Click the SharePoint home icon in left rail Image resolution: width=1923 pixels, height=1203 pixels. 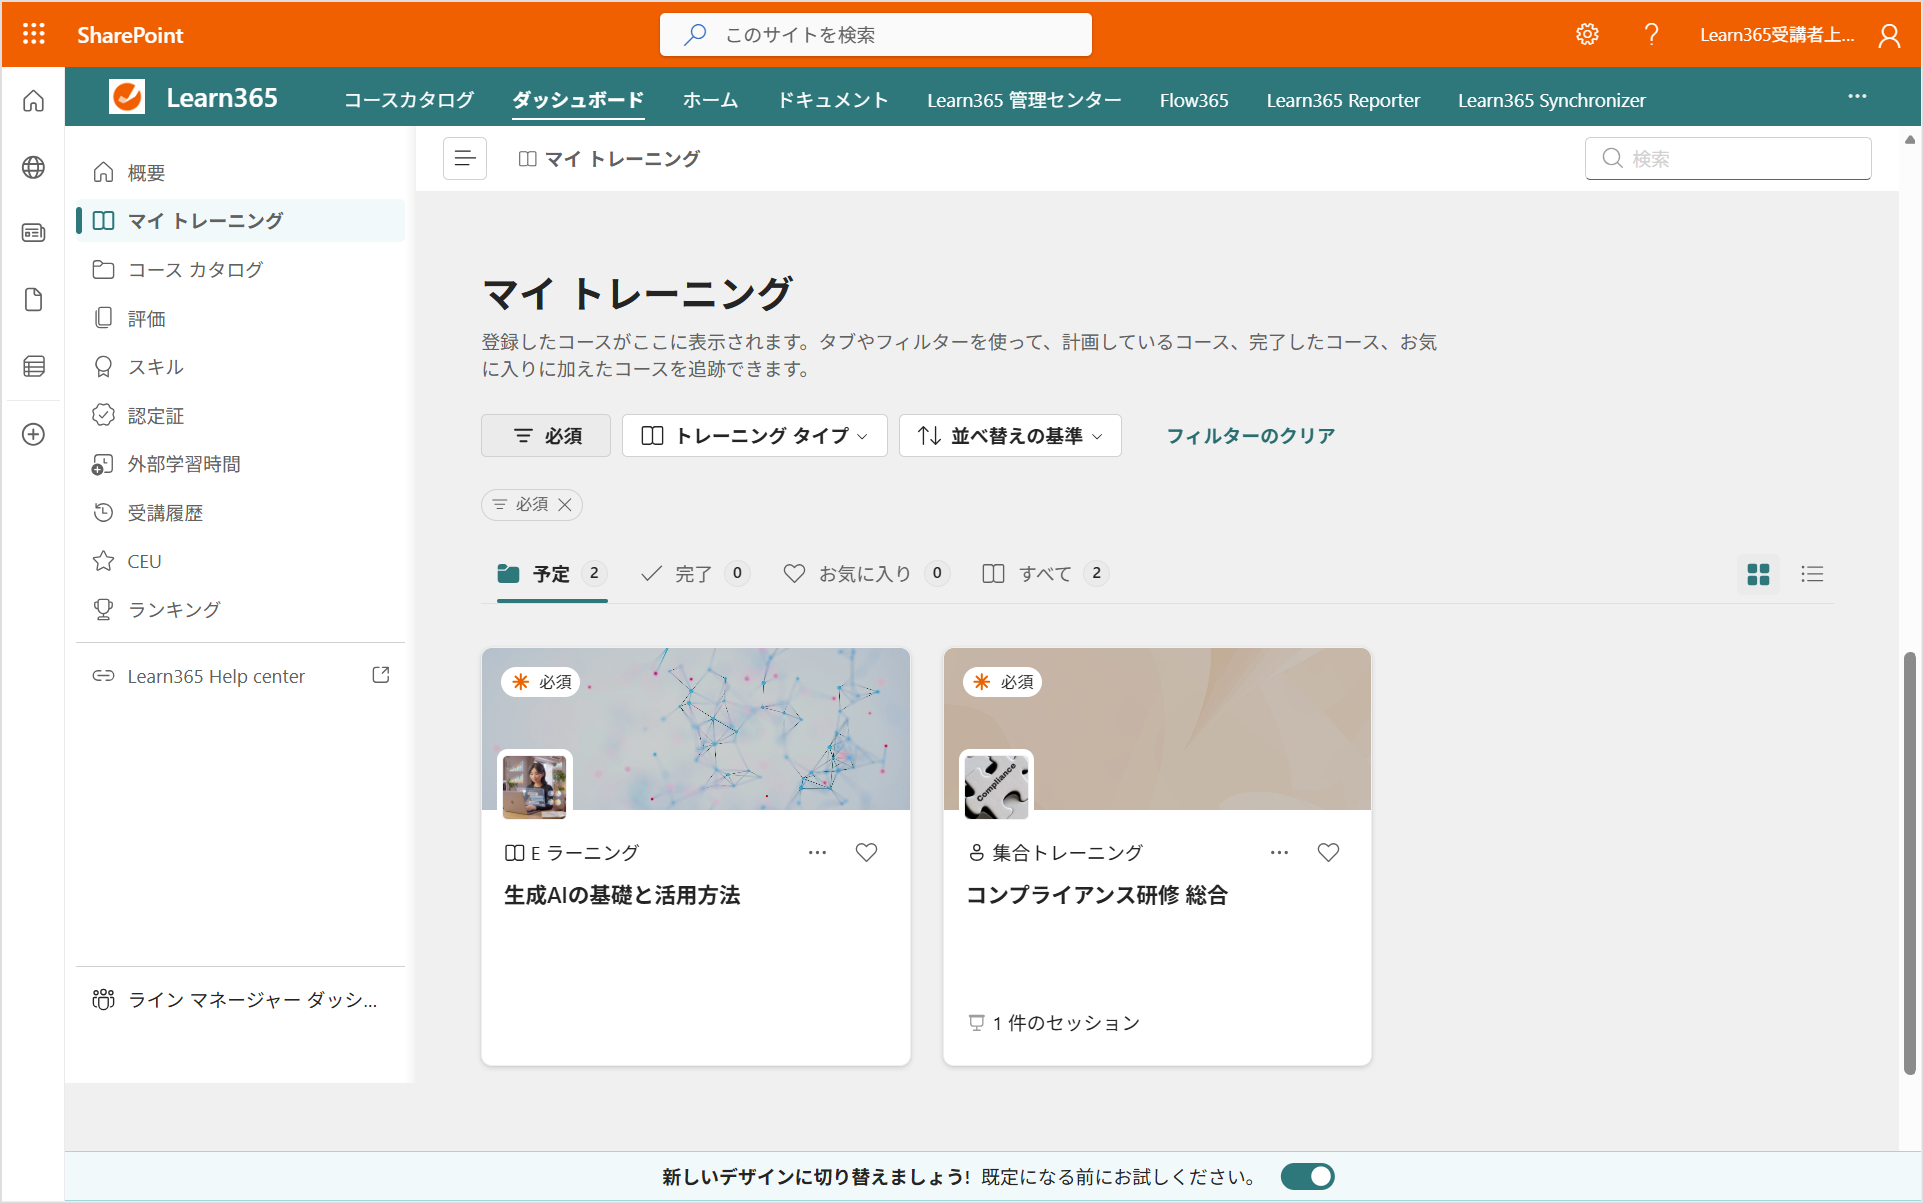pos(33,101)
